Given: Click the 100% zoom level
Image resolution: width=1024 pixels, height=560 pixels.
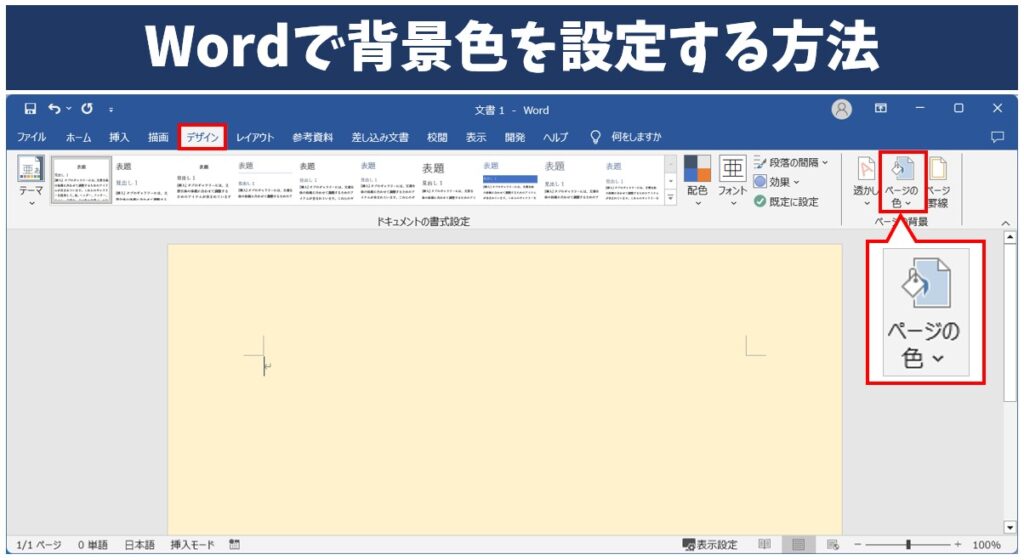Looking at the screenshot, I should pos(986,544).
